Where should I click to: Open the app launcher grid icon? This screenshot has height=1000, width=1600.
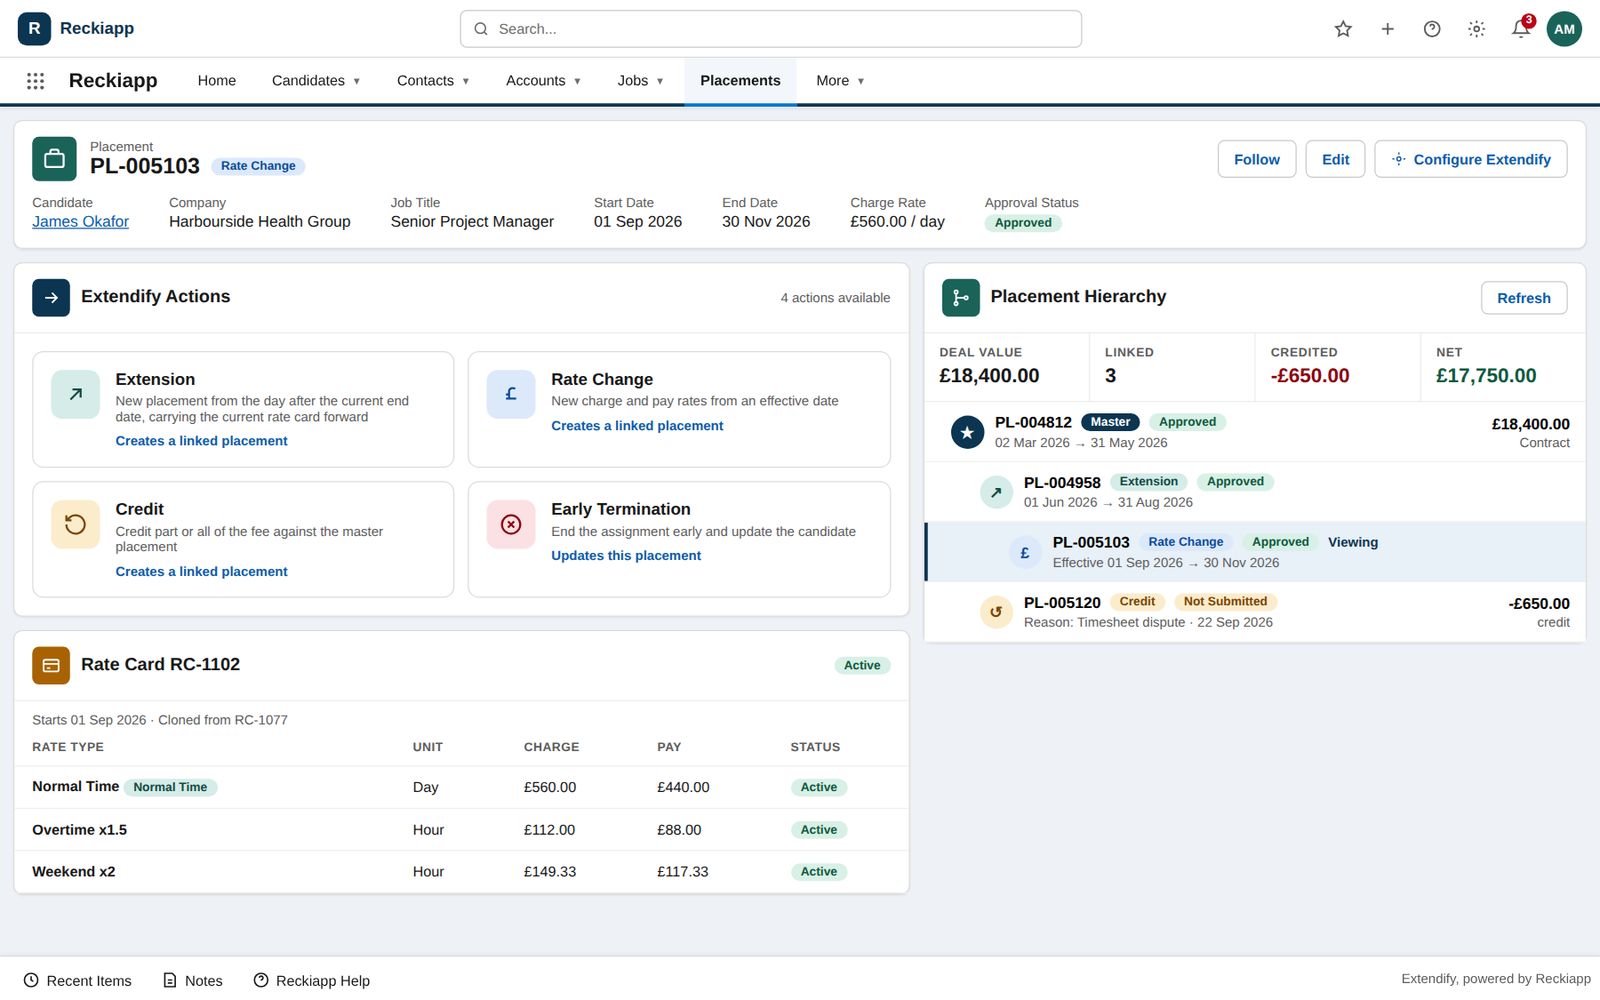click(x=35, y=81)
